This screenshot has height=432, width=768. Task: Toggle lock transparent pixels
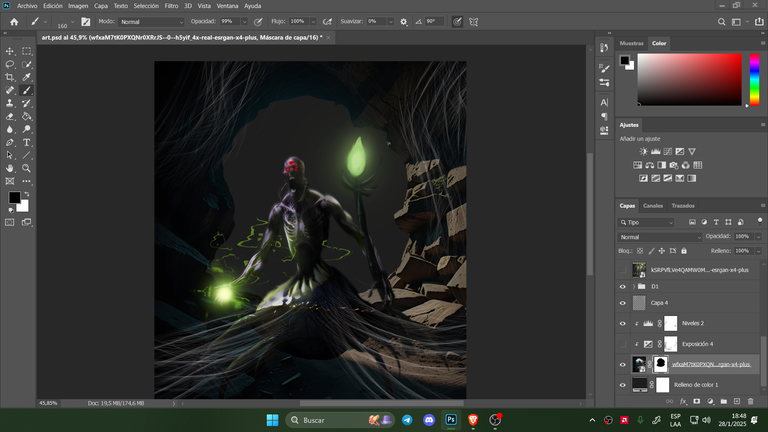(x=640, y=251)
